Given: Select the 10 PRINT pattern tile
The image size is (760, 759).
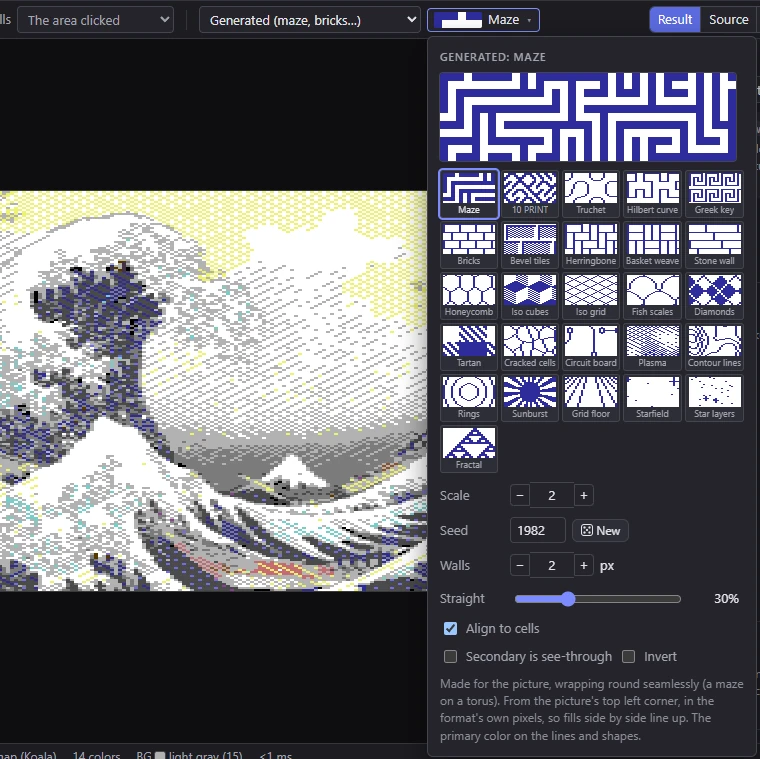Looking at the screenshot, I should click(530, 194).
